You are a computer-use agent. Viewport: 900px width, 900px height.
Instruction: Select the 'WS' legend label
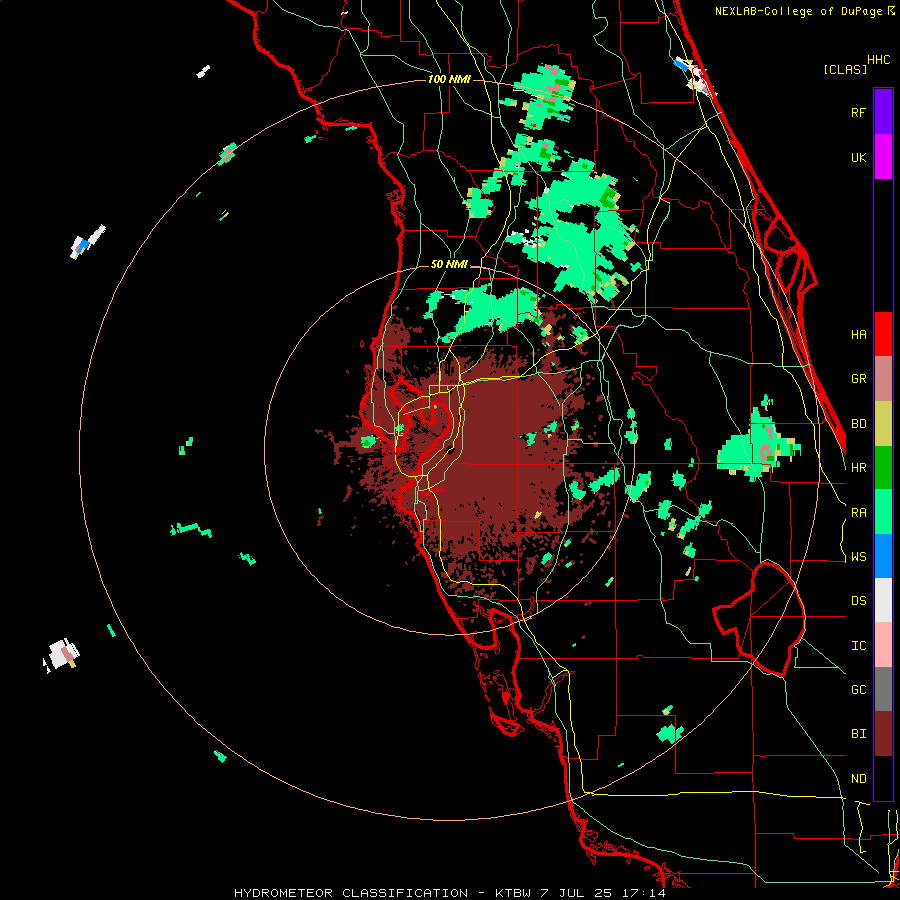tap(858, 557)
